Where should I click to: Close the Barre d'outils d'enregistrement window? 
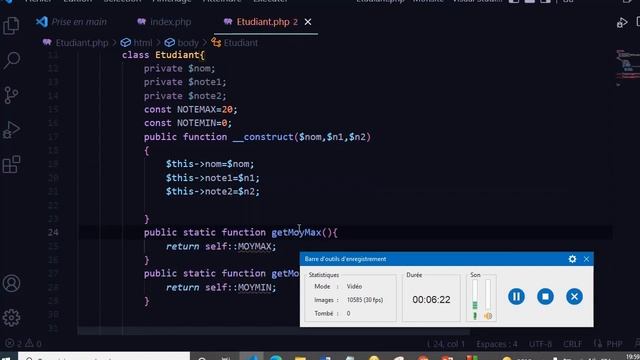click(586, 259)
